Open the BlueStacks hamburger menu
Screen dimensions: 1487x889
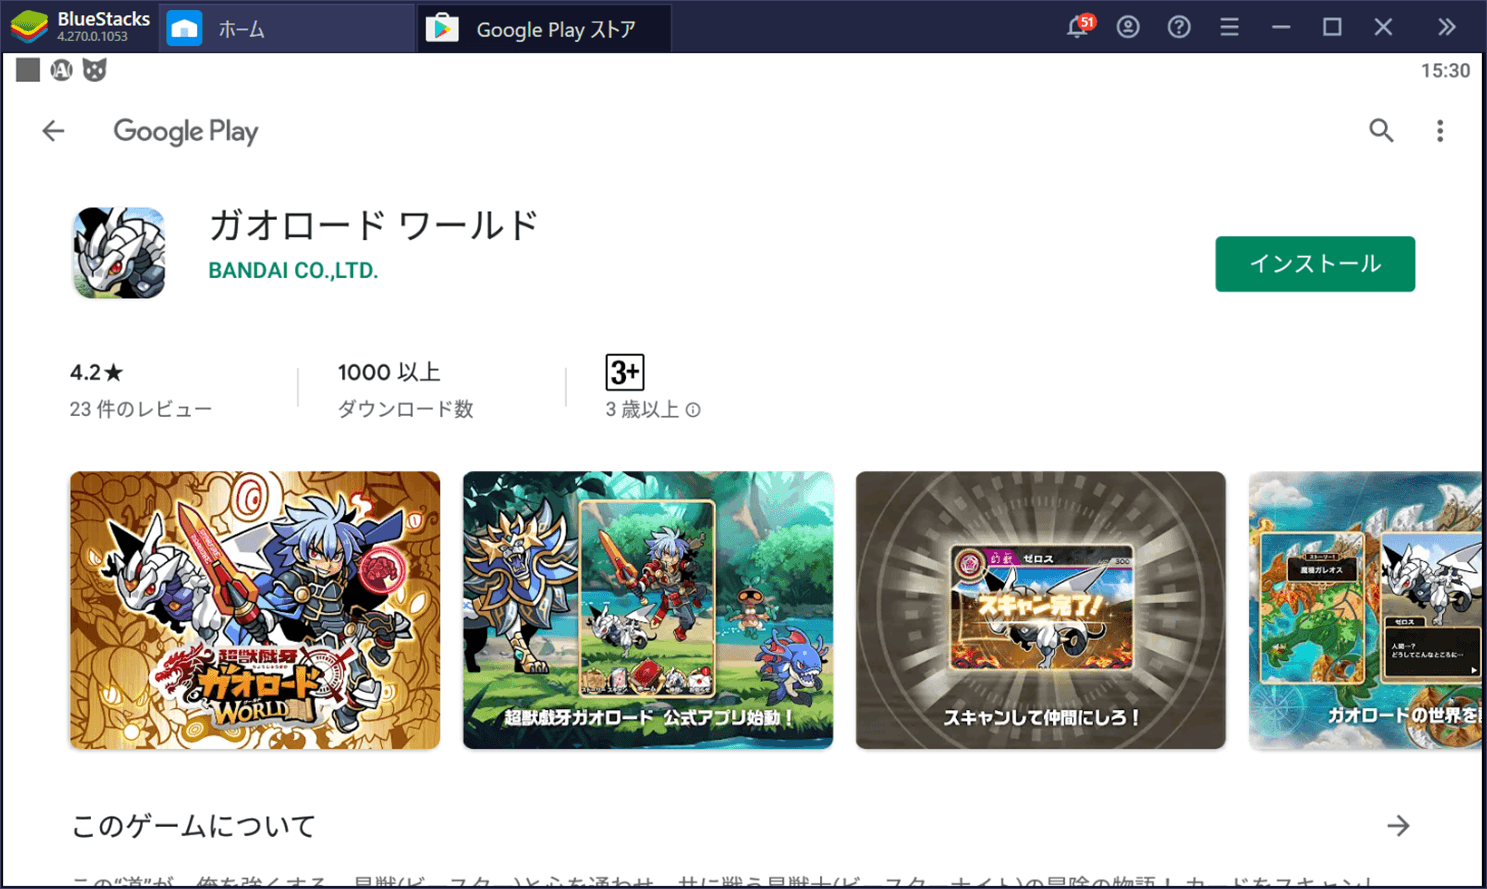coord(1229,27)
